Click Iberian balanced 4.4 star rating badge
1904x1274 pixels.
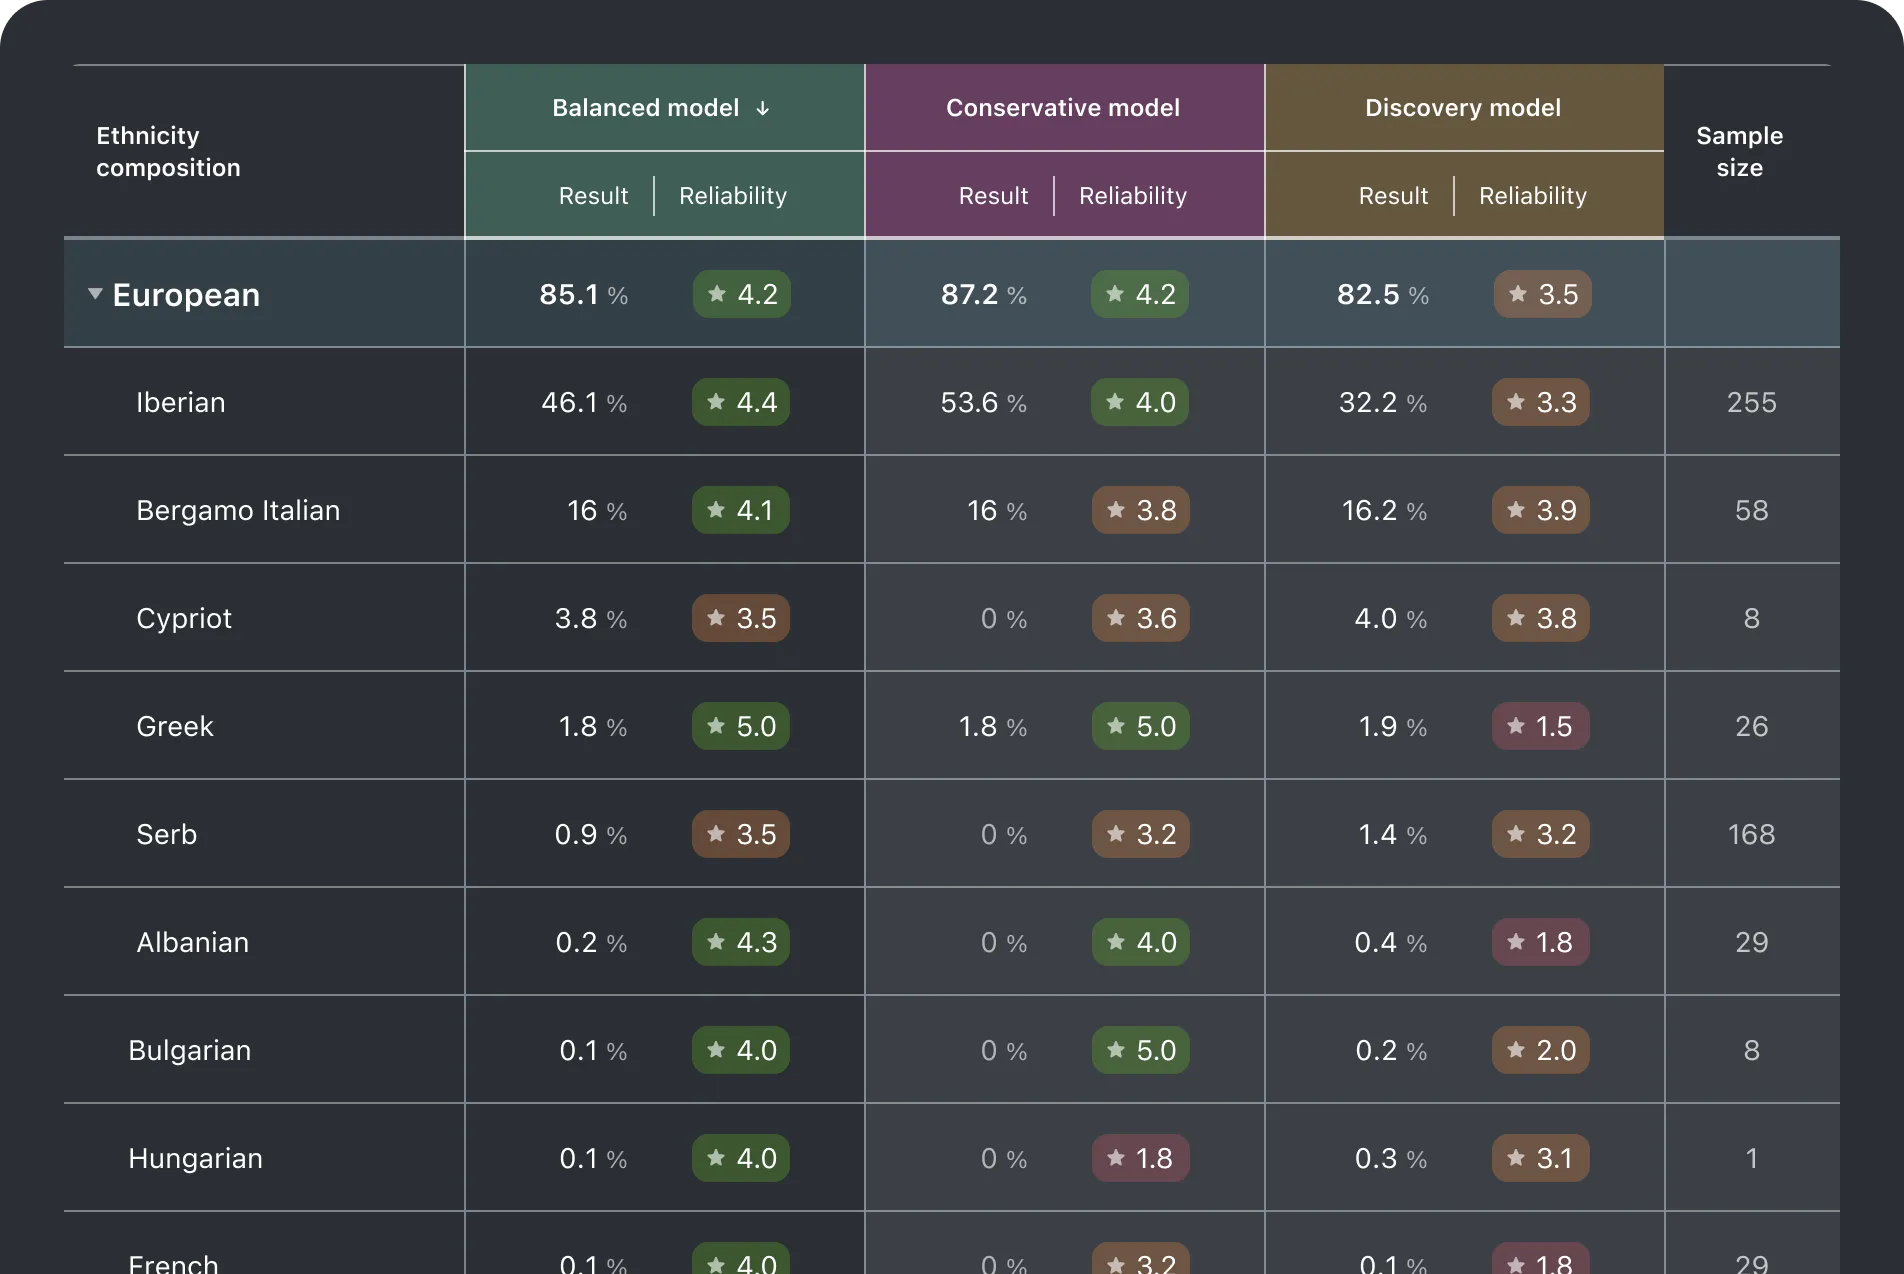pos(741,402)
